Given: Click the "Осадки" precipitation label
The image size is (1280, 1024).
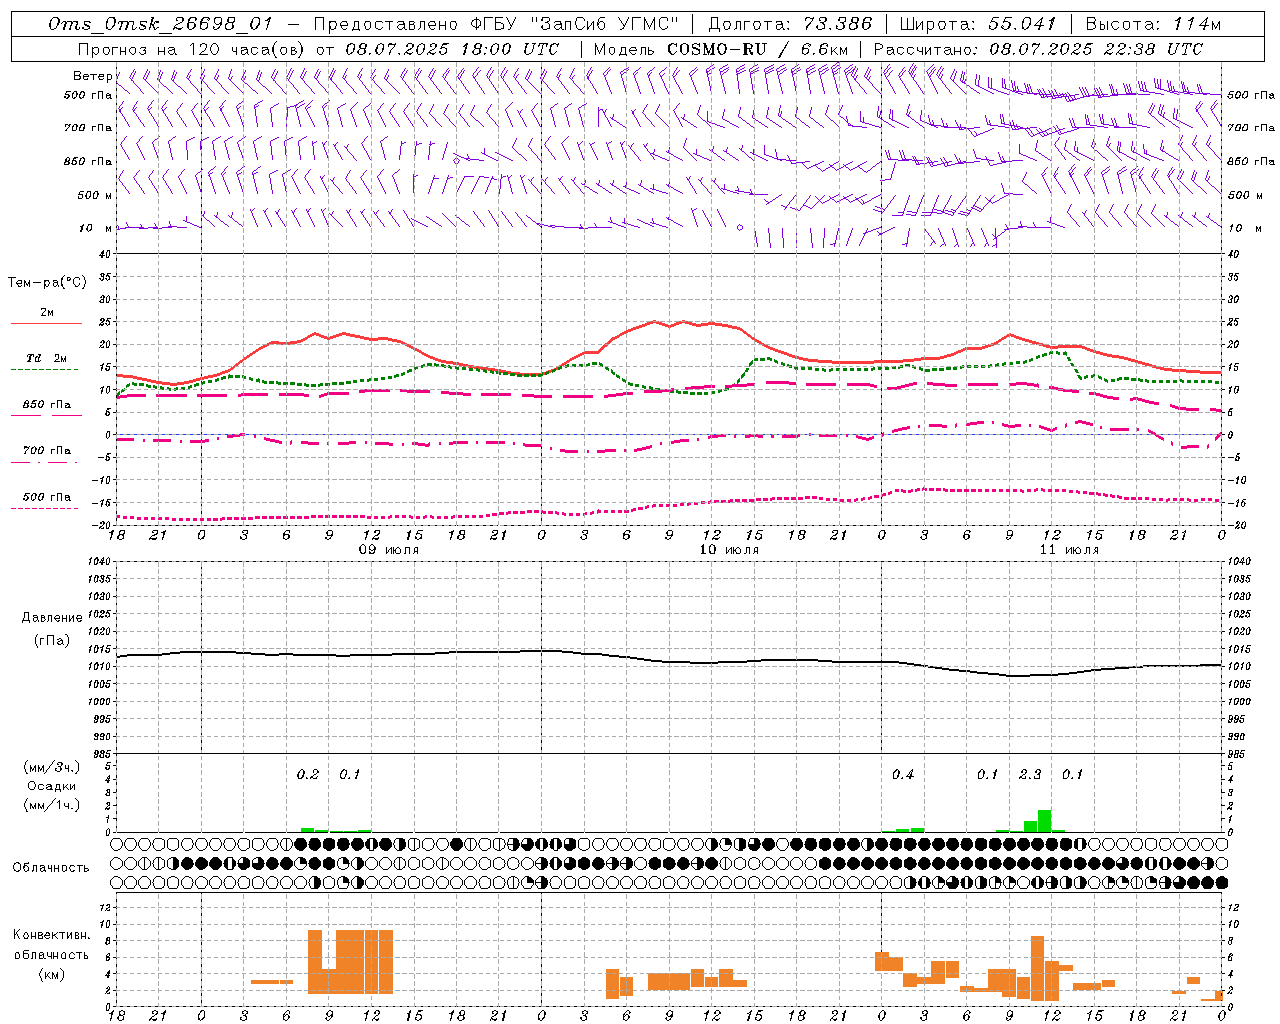Looking at the screenshot, I should (51, 786).
